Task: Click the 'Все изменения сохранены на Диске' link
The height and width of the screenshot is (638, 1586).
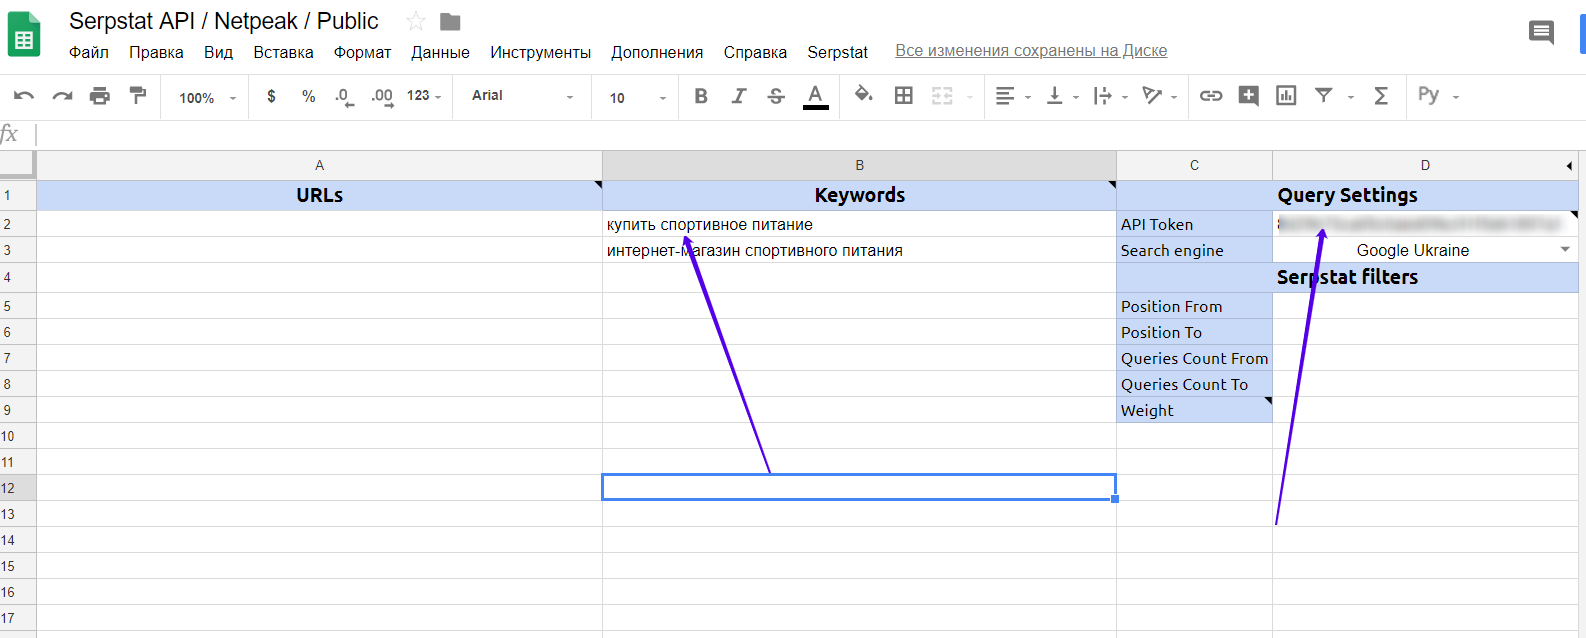Action: point(1030,51)
